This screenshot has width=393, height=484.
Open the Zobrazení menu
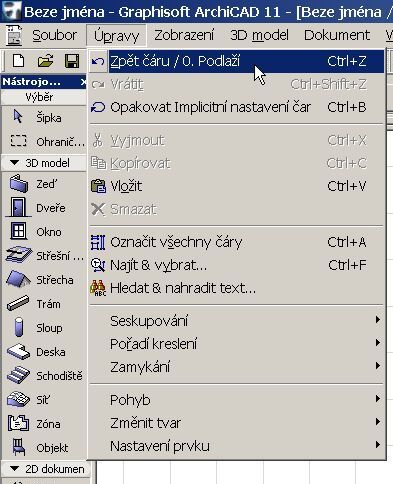coord(184,35)
